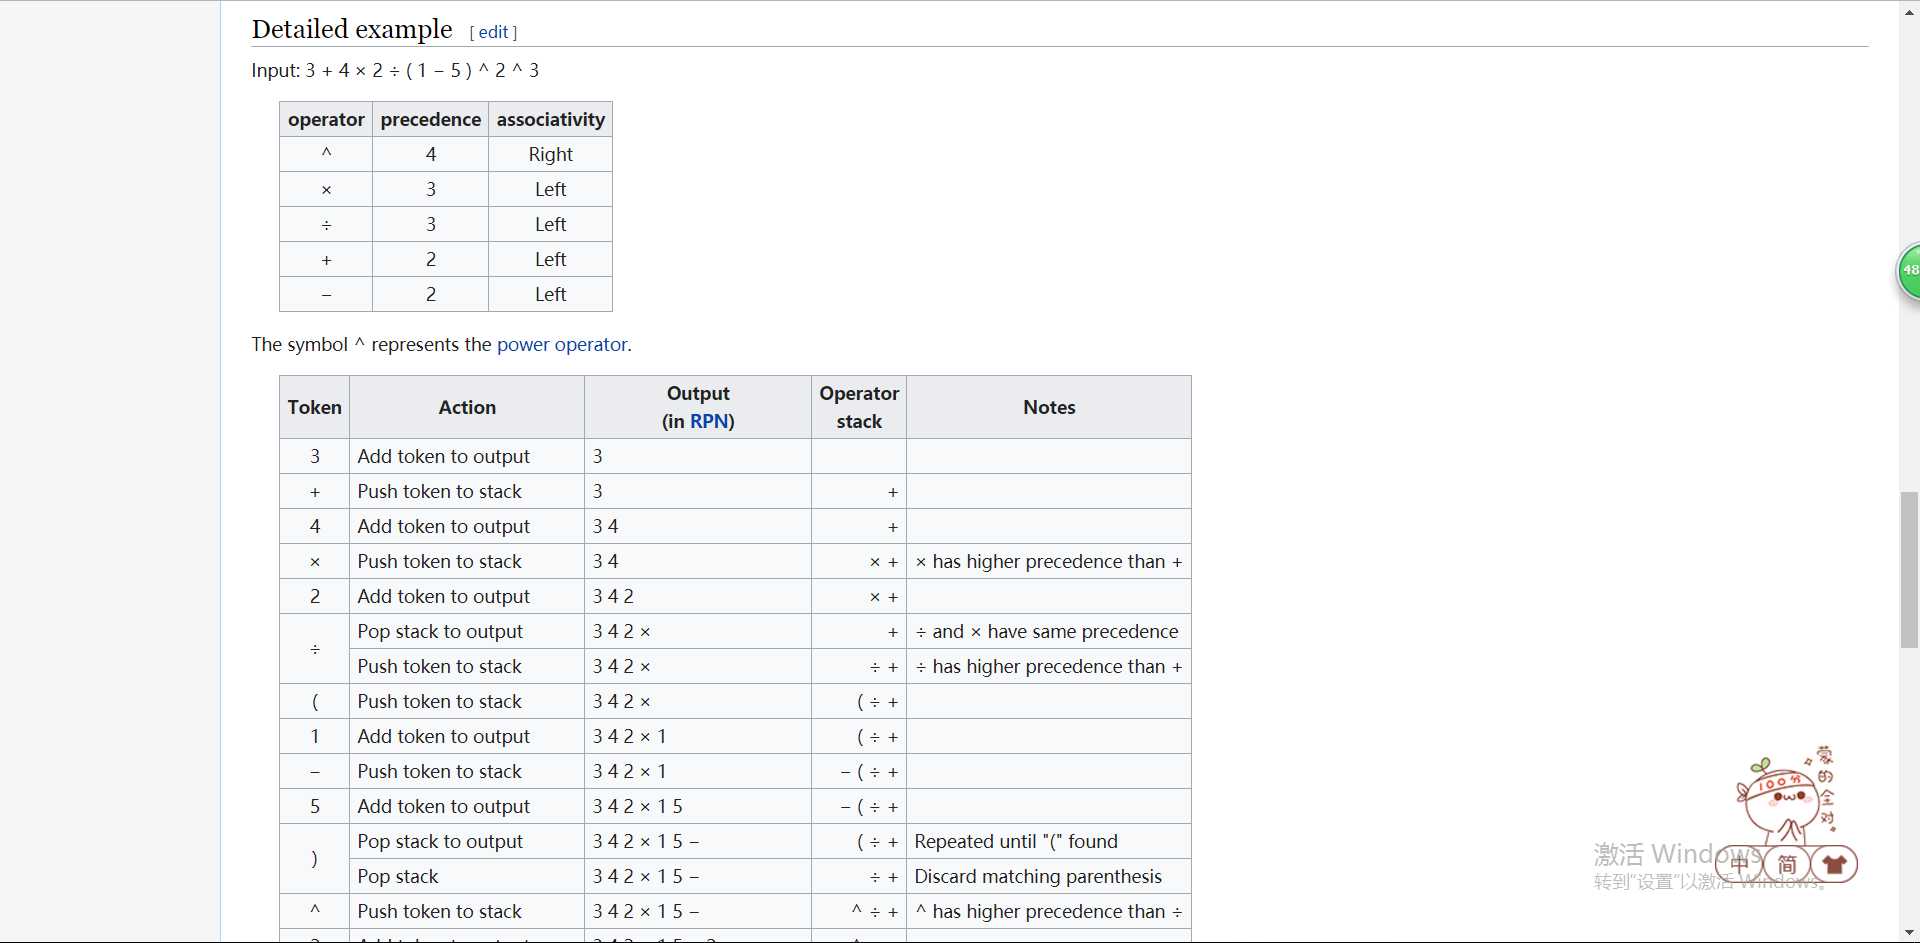Click note '÷ has higher precedence than +'
The height and width of the screenshot is (943, 1920).
[1049, 666]
